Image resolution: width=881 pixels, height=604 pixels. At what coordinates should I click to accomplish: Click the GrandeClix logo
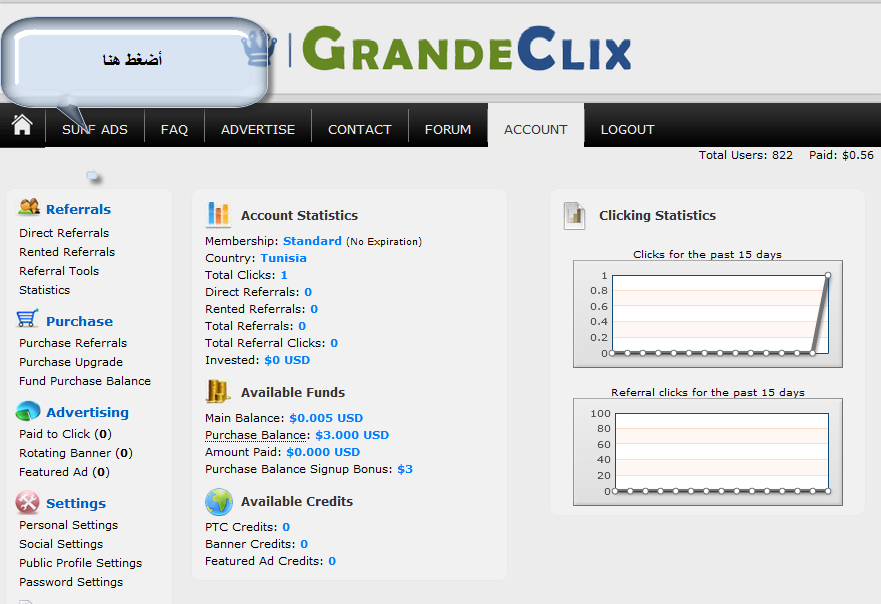(x=466, y=49)
